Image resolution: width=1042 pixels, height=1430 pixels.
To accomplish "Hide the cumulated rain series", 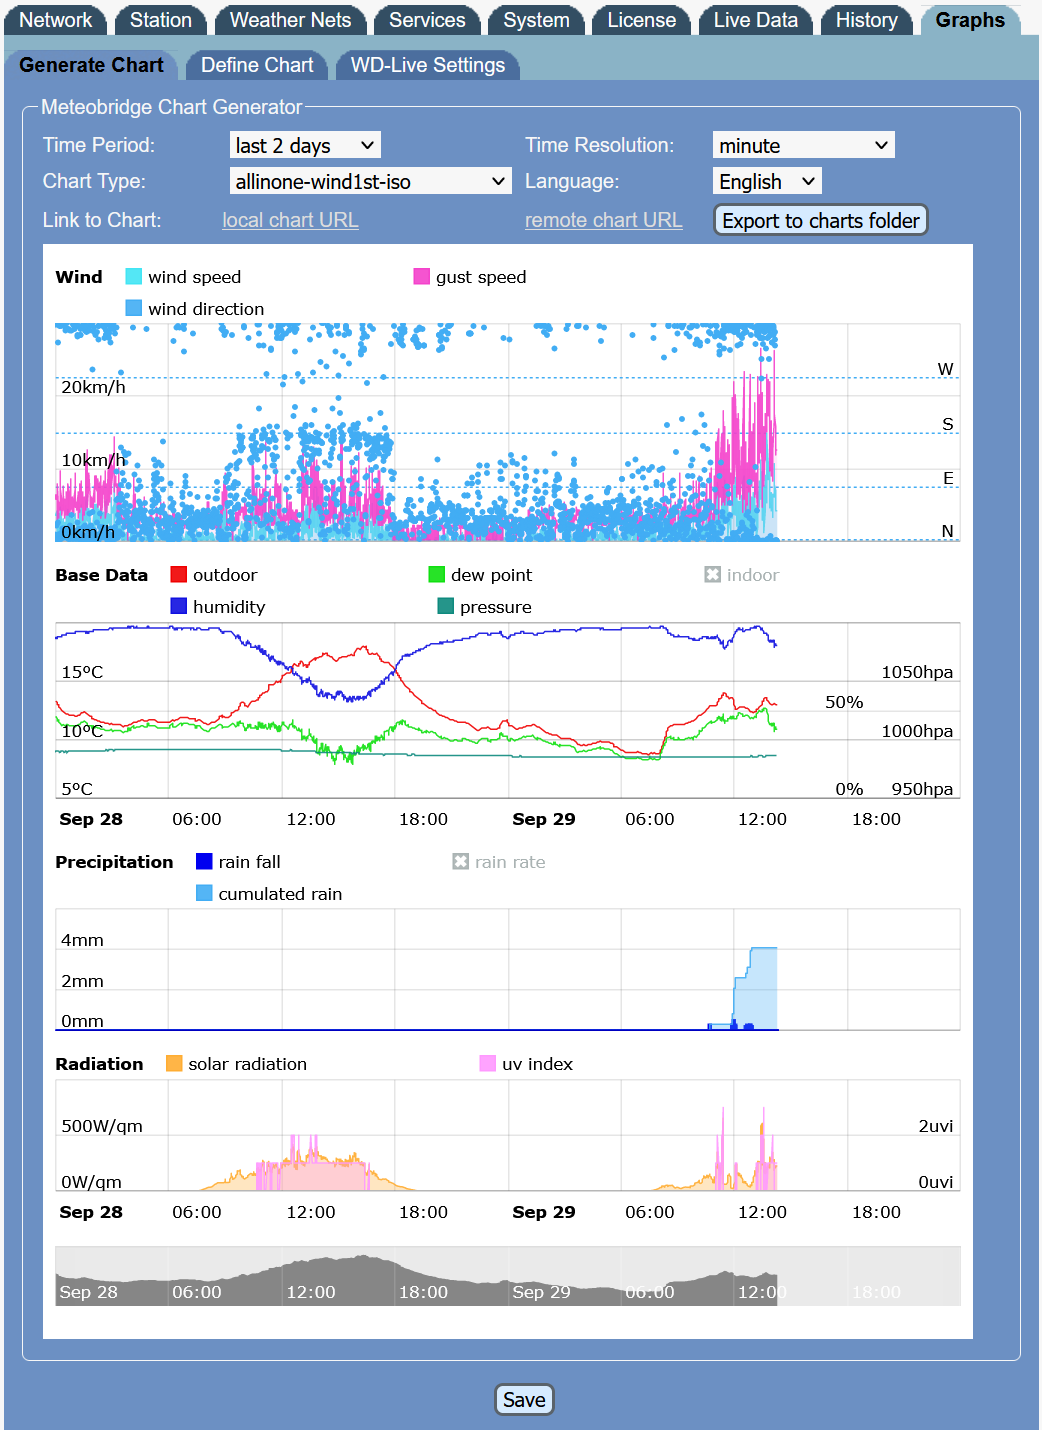I will pos(204,894).
